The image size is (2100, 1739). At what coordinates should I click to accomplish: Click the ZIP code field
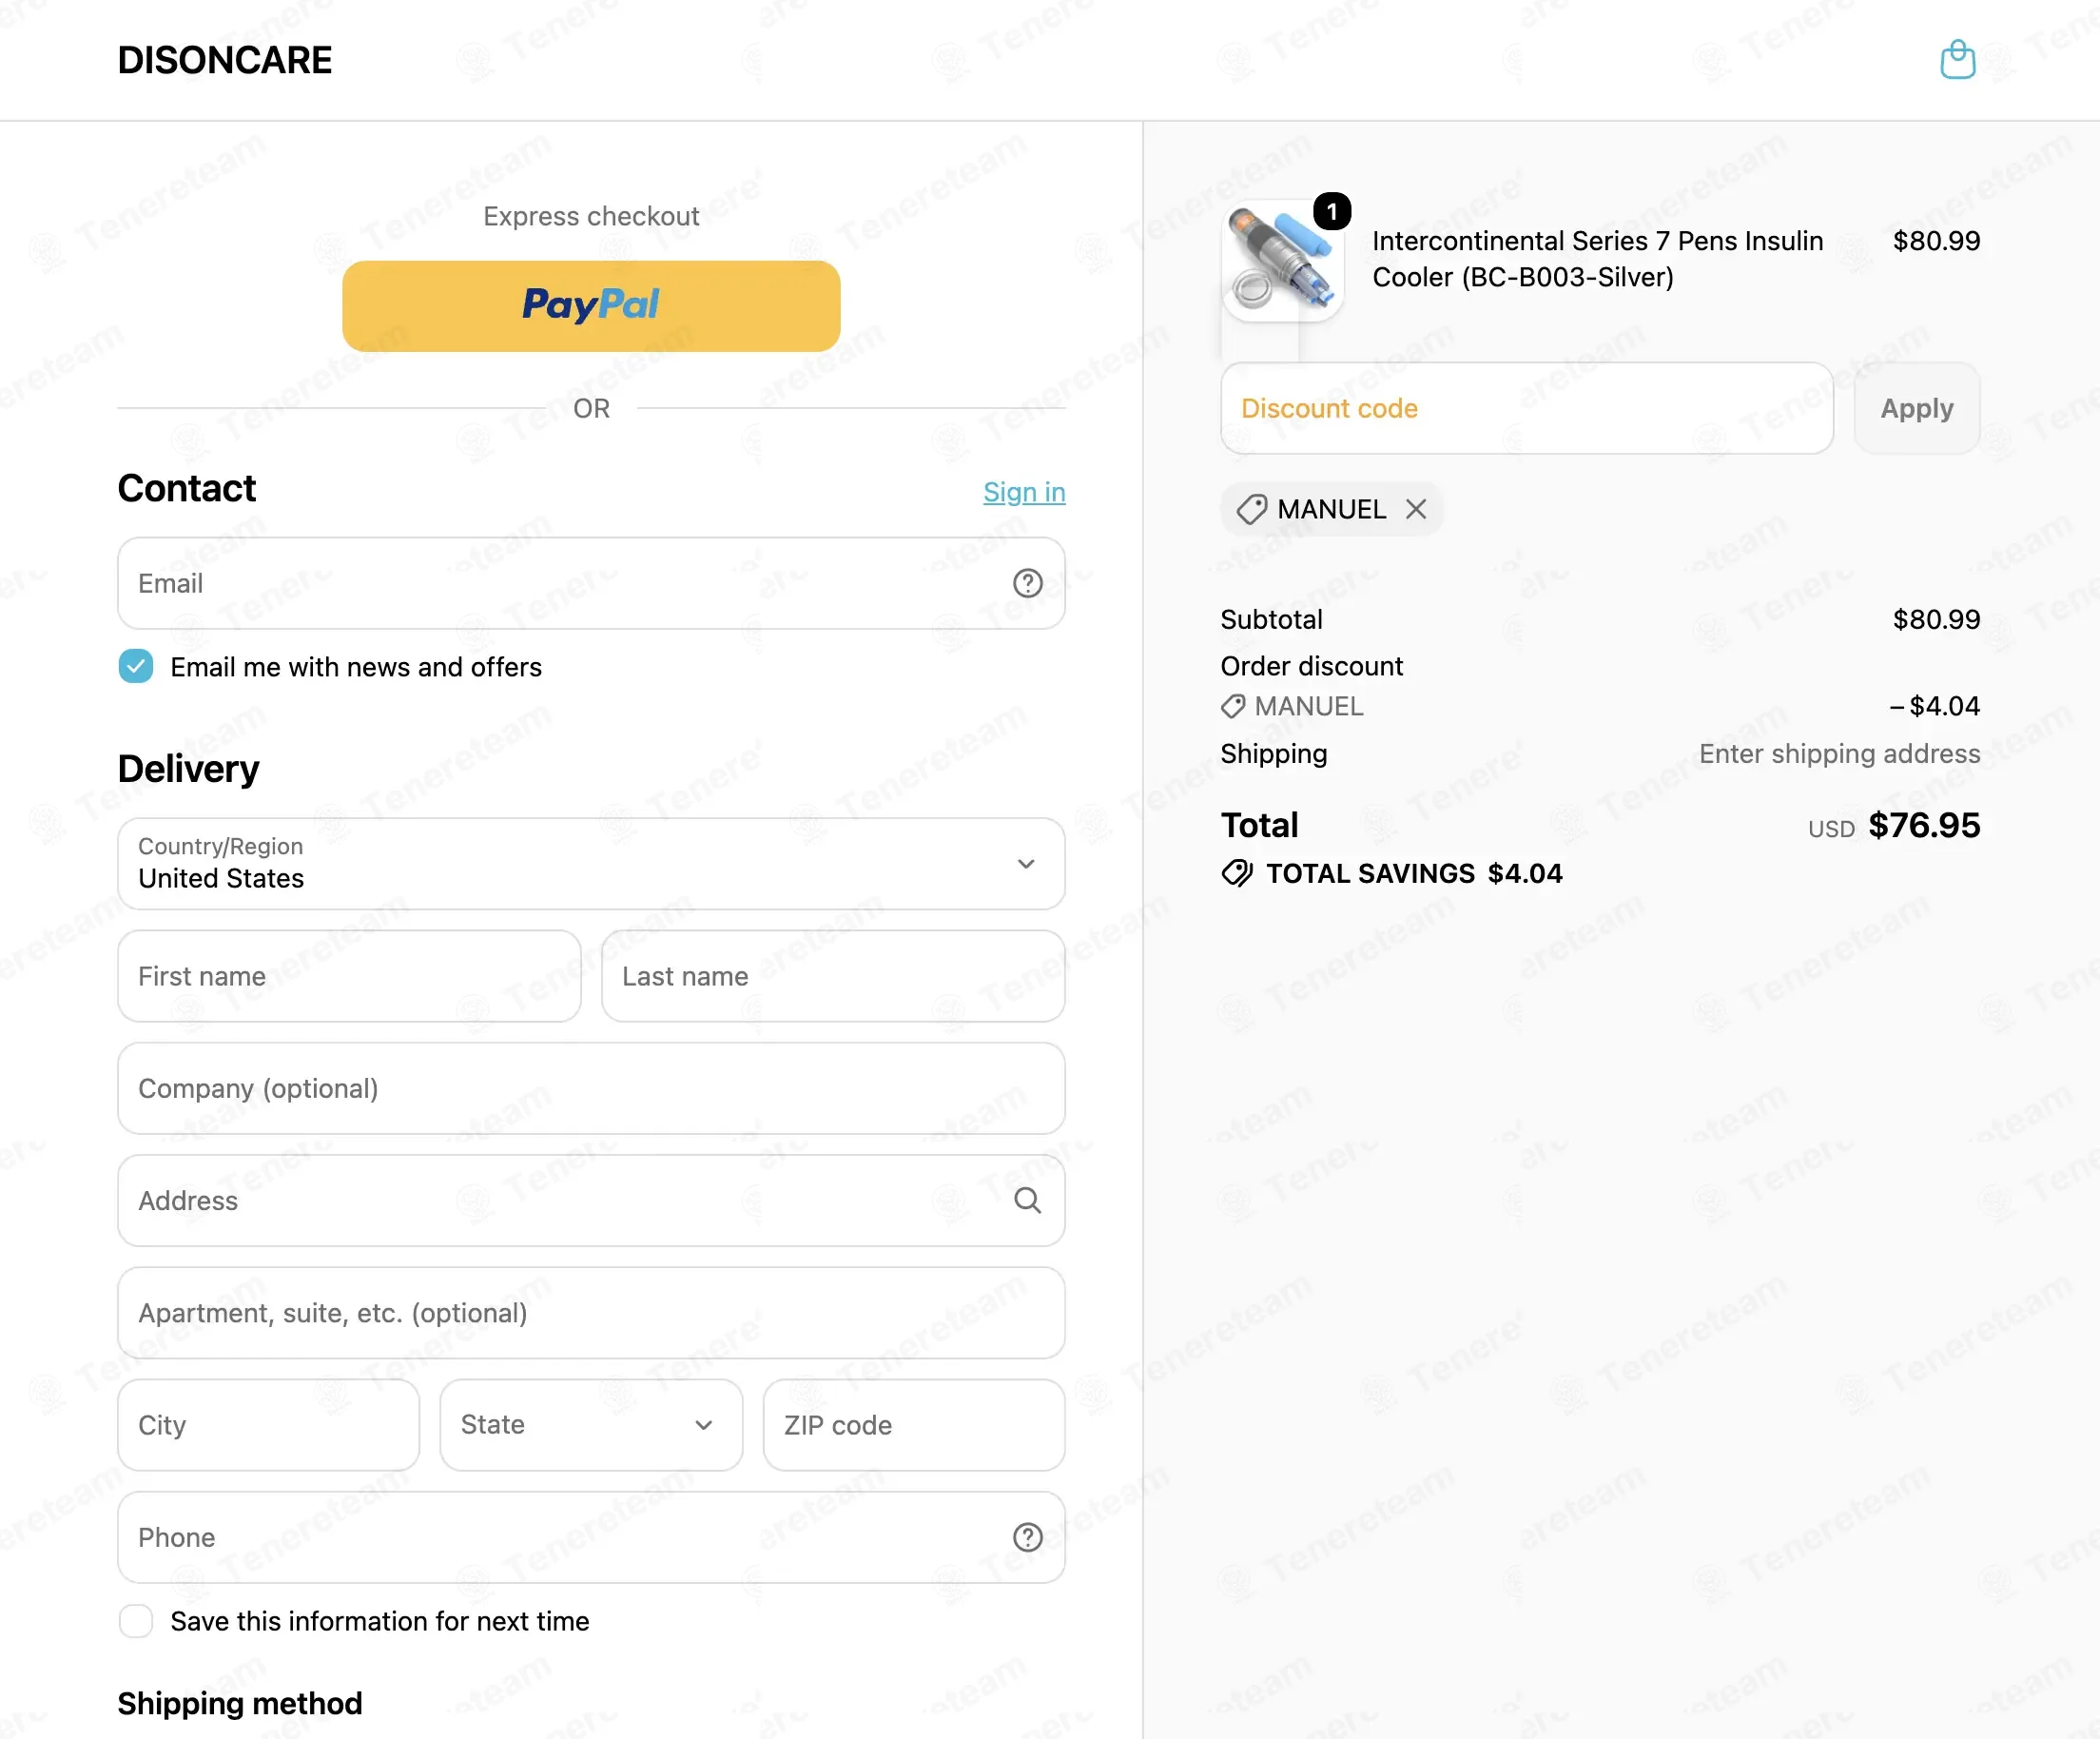click(x=914, y=1425)
